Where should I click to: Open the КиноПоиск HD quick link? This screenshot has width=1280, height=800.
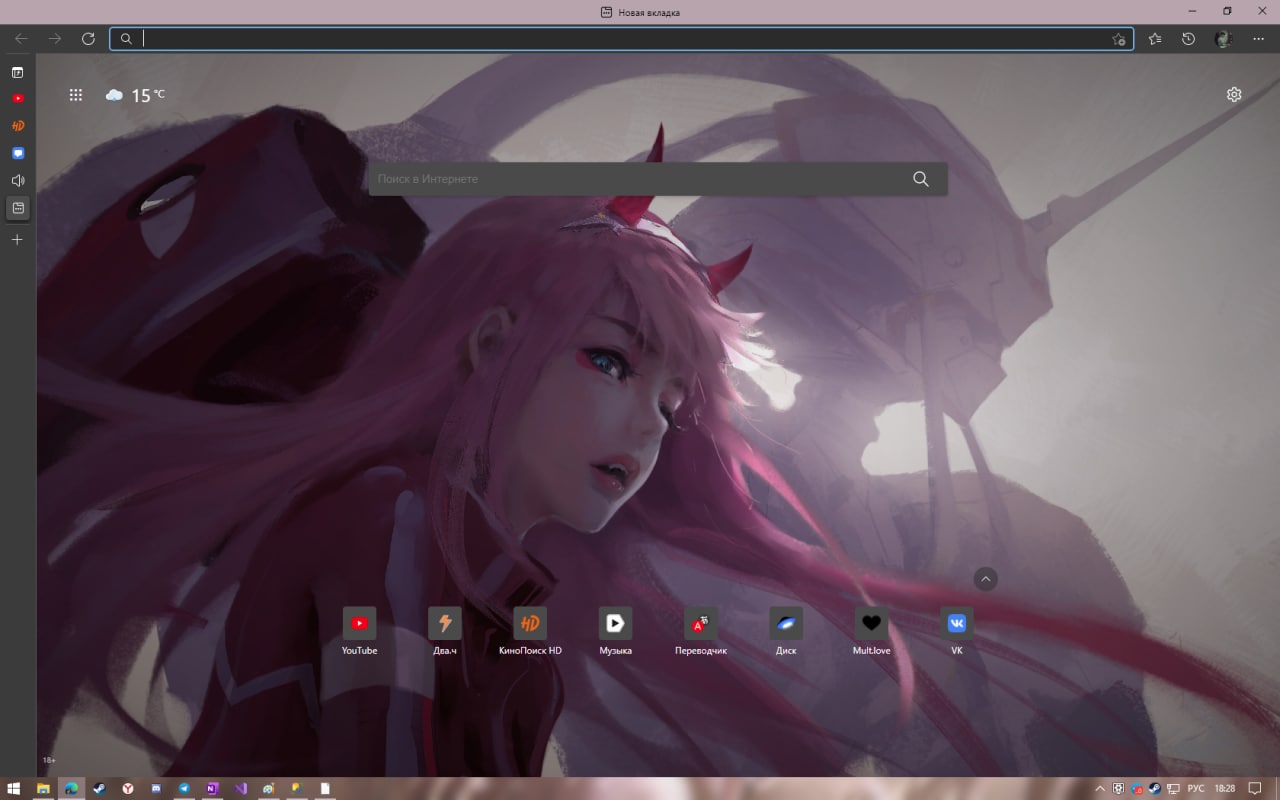pos(530,631)
